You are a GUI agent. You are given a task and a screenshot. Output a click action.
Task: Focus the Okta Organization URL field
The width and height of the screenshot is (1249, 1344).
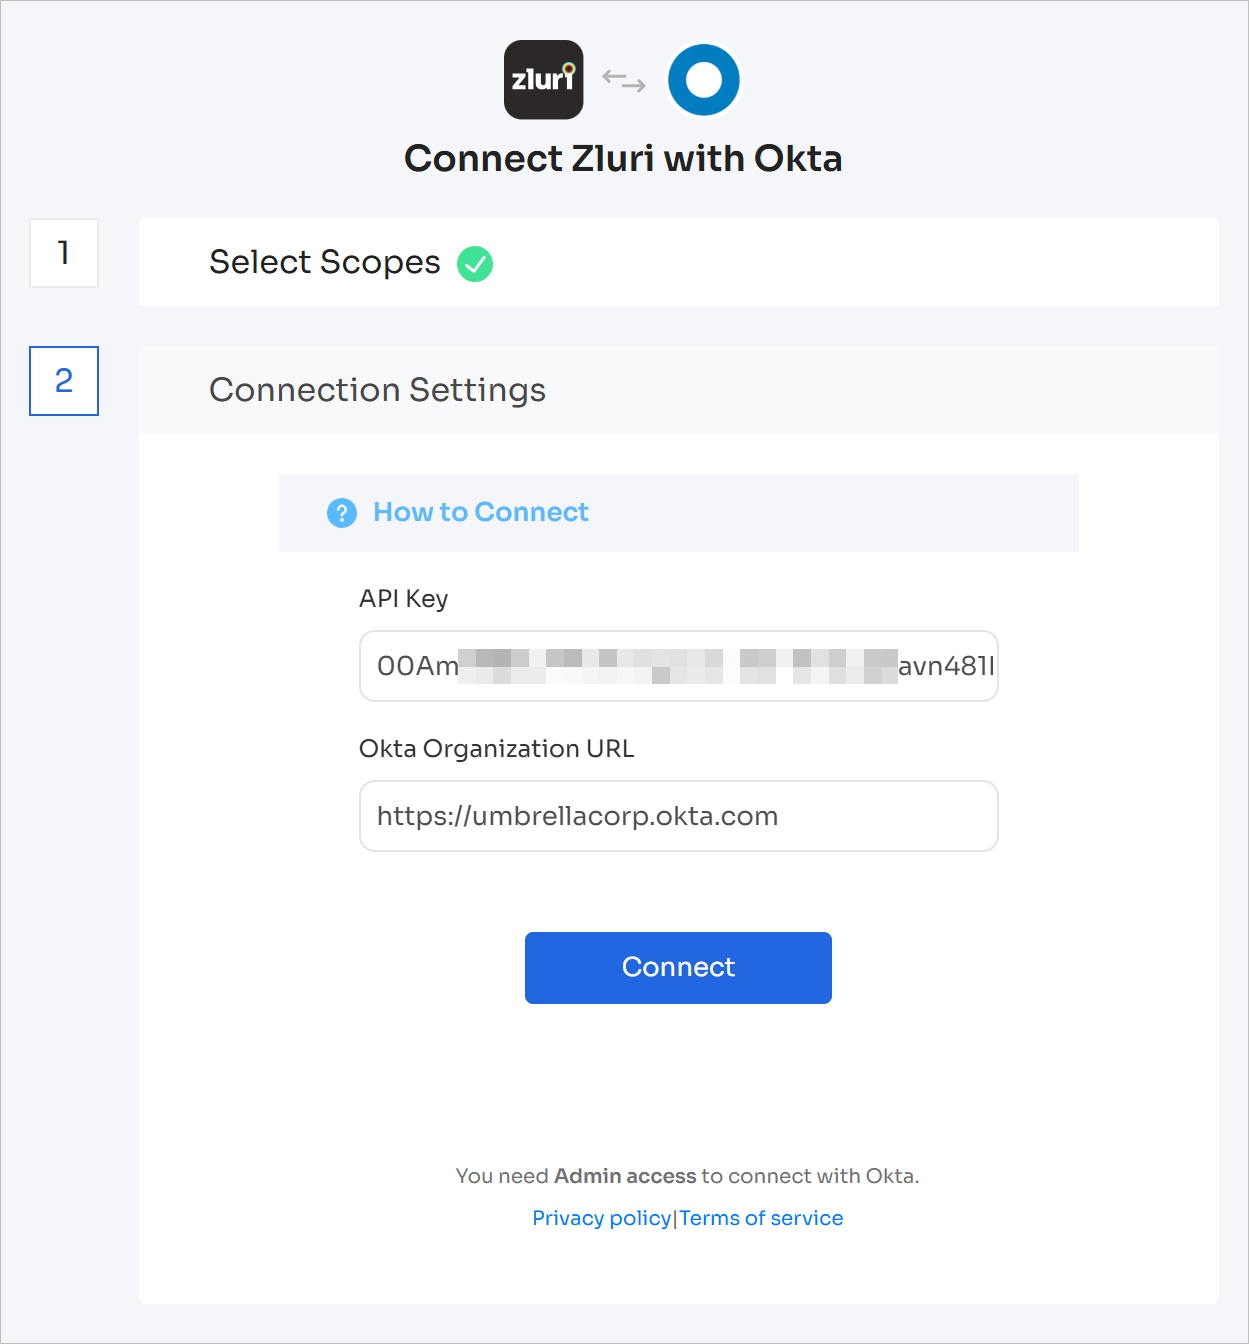tap(678, 816)
